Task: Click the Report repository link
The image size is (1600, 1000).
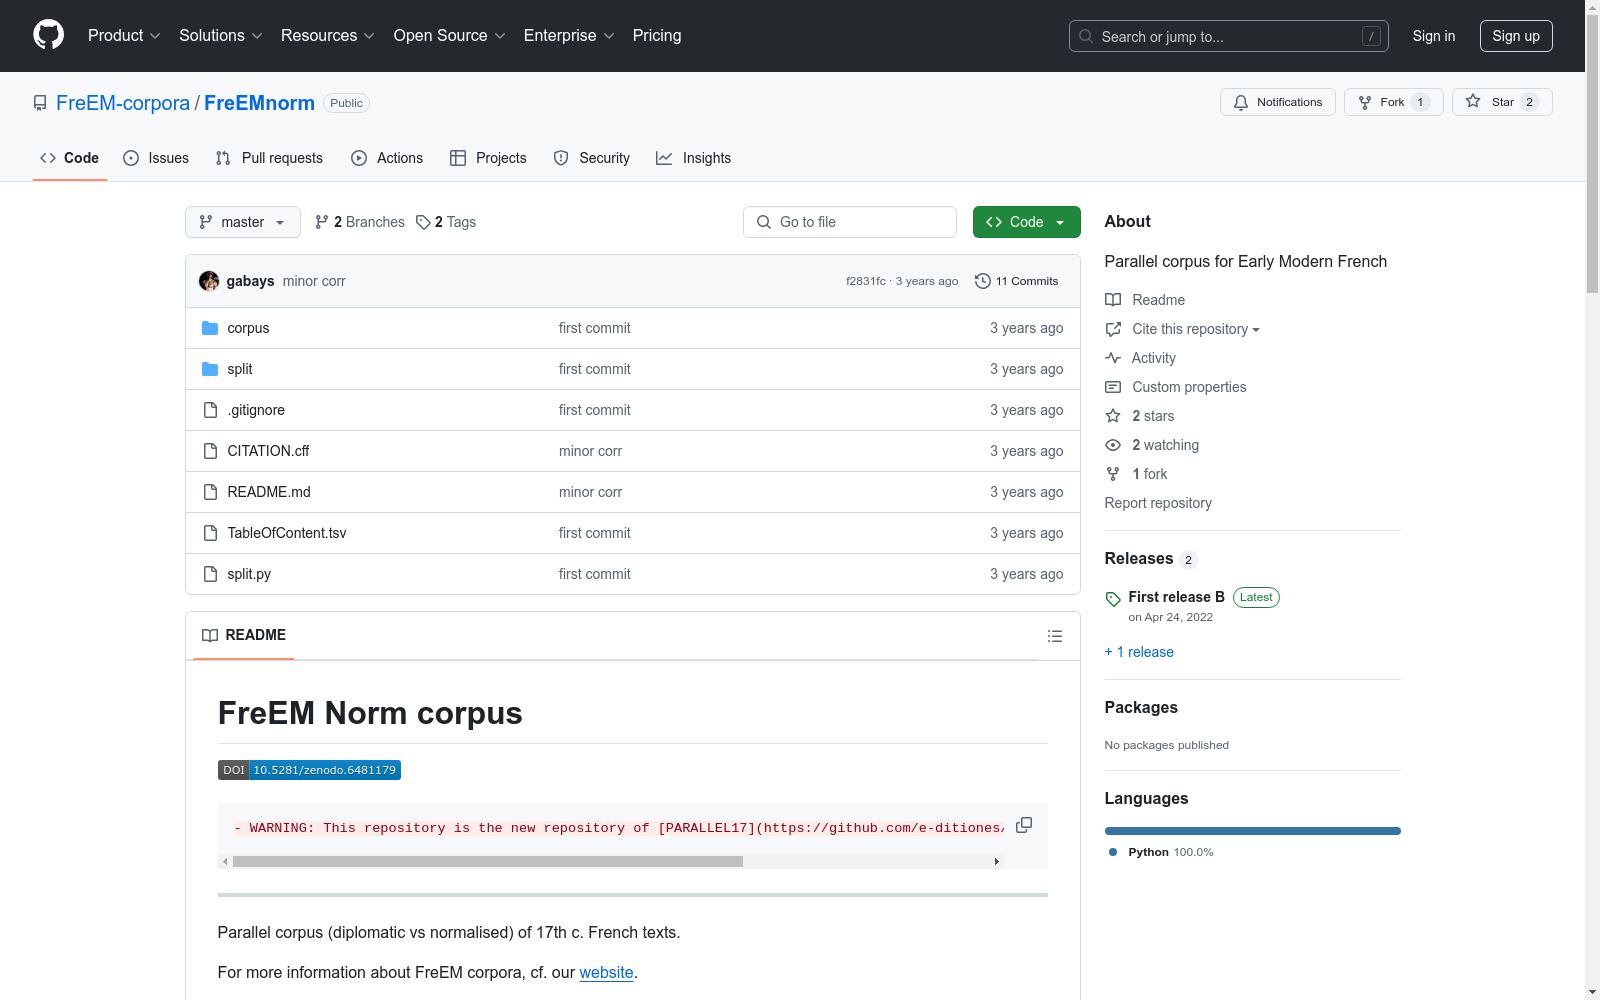Action: pyautogui.click(x=1158, y=503)
